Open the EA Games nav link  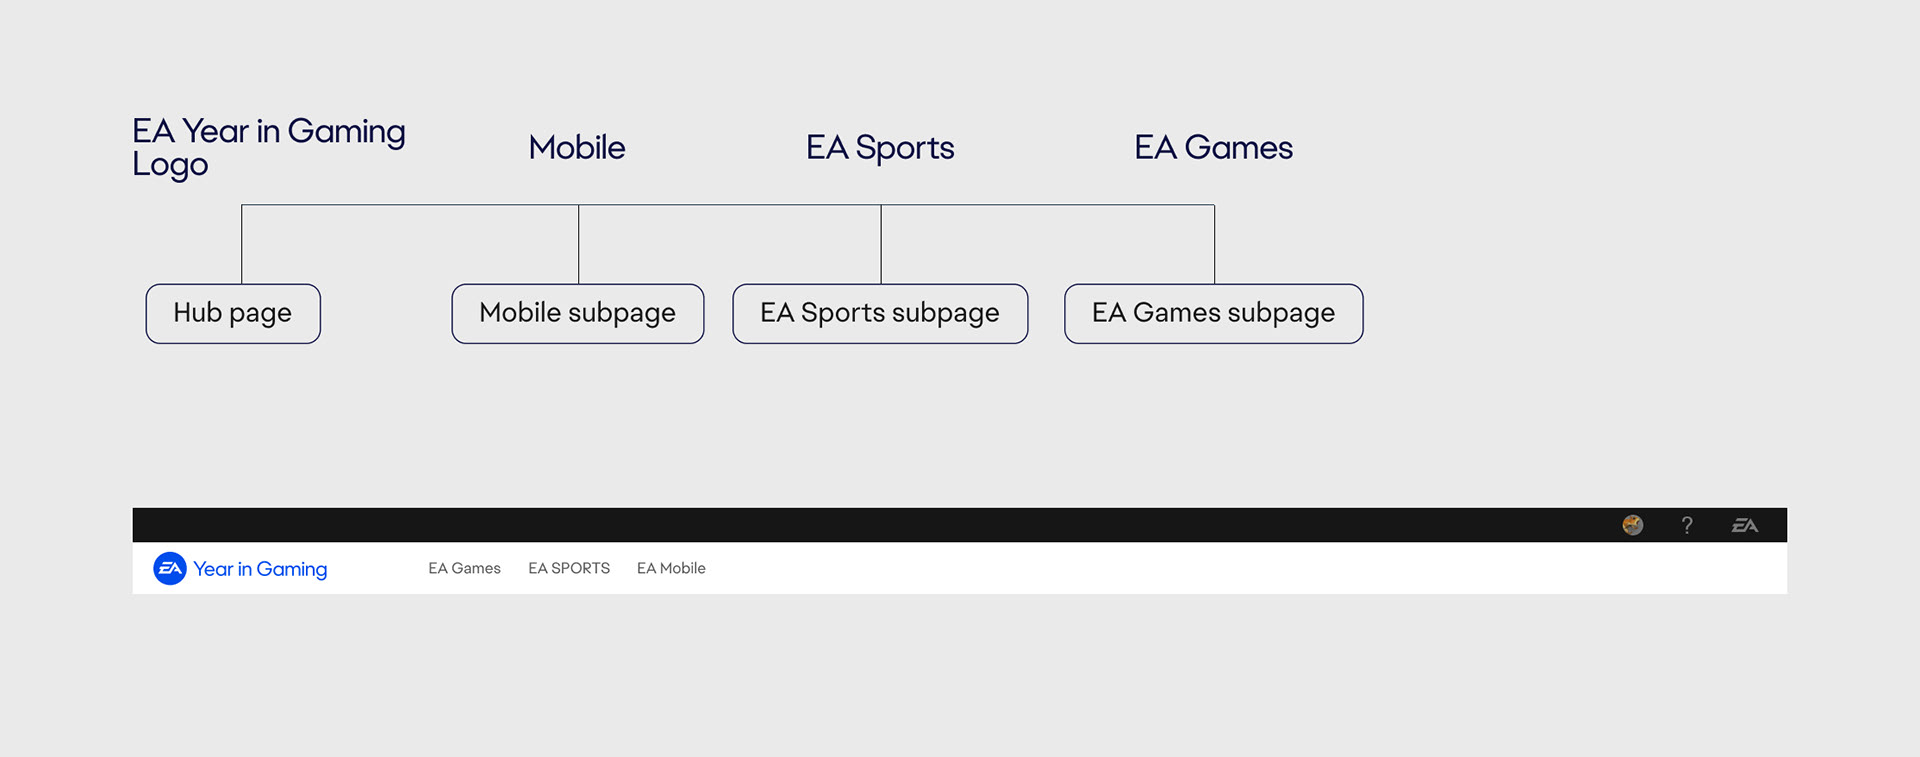click(x=464, y=568)
